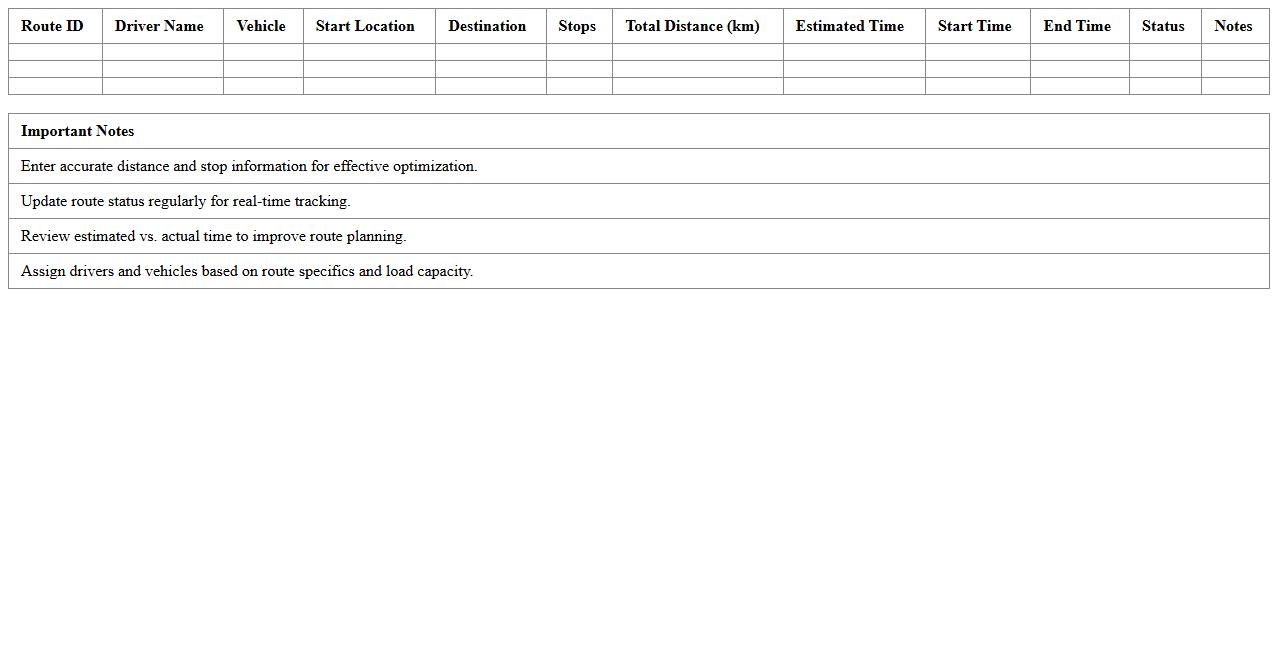Select the Estimated Time column header
Screen dimensions: 1278x650
pos(851,26)
